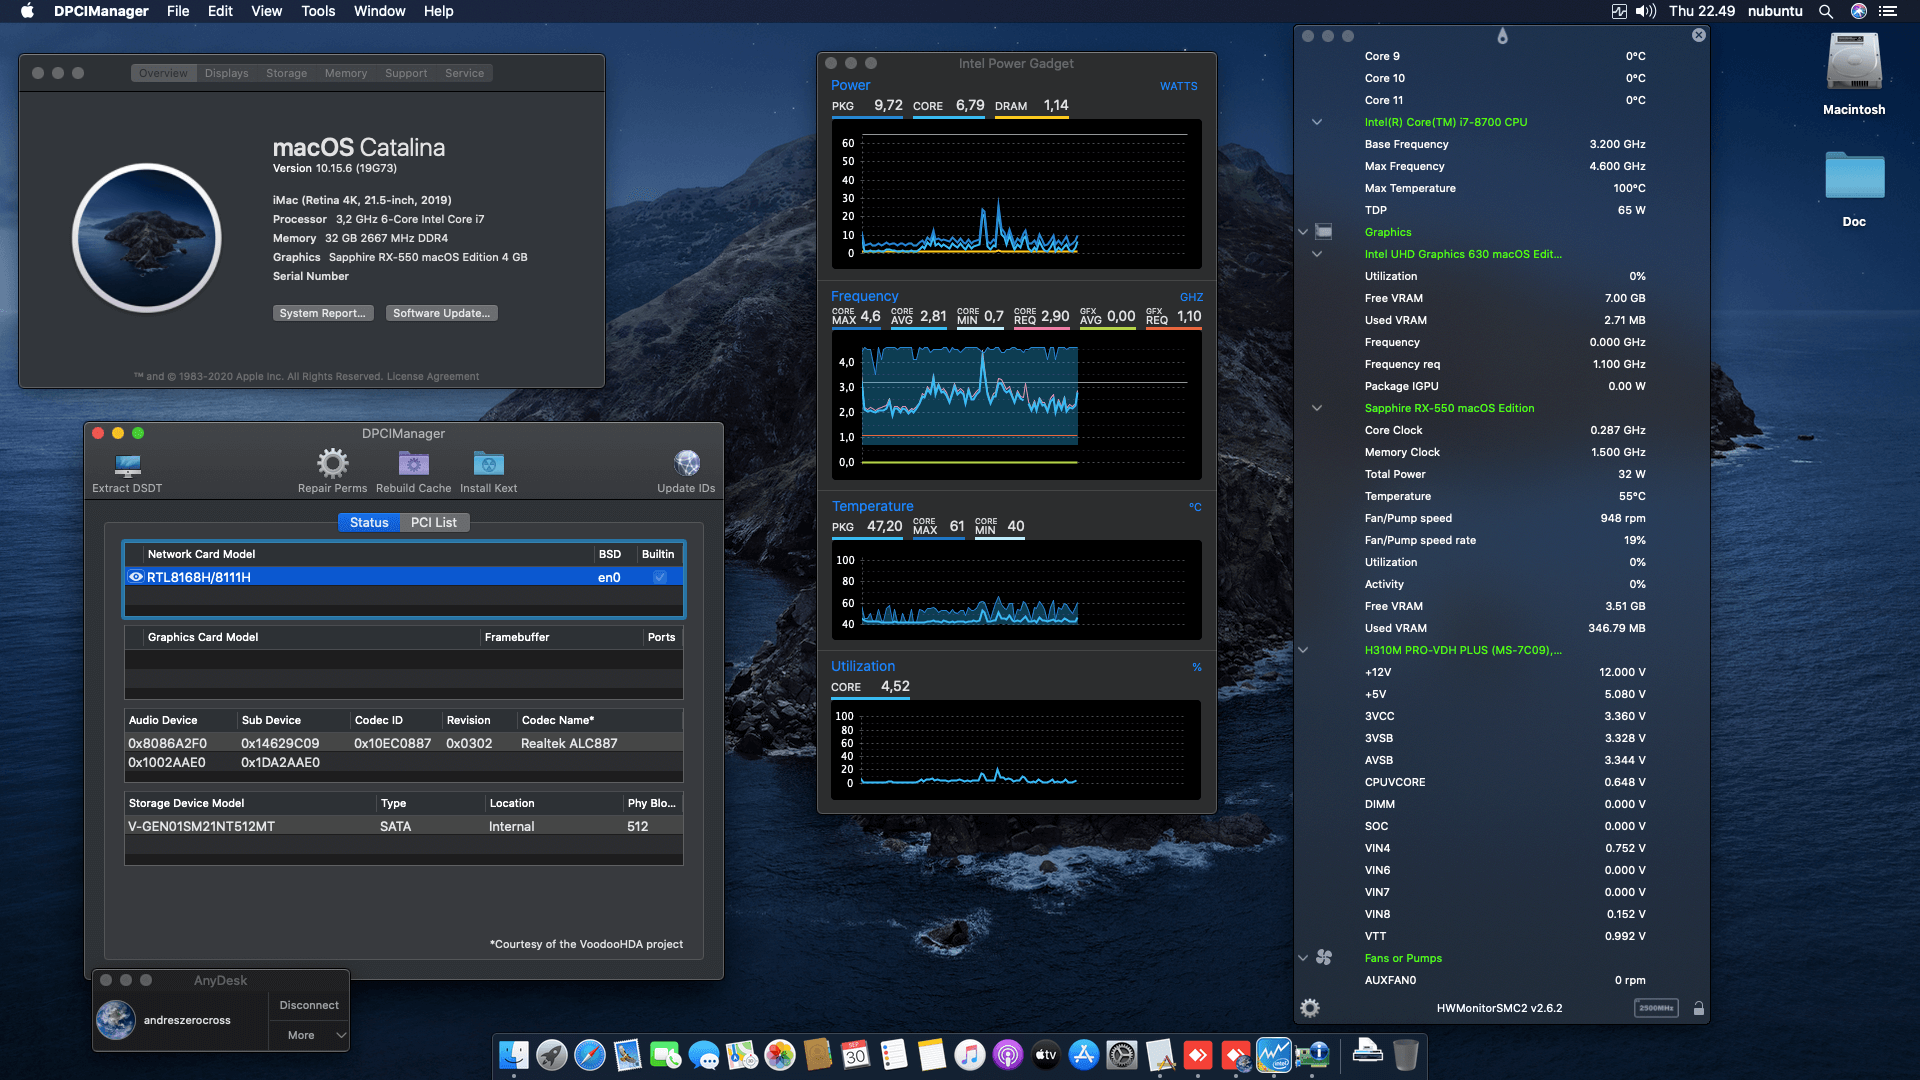This screenshot has width=1920, height=1080.
Task: Click the round X close icon in HWMonitor
Action: (1698, 35)
